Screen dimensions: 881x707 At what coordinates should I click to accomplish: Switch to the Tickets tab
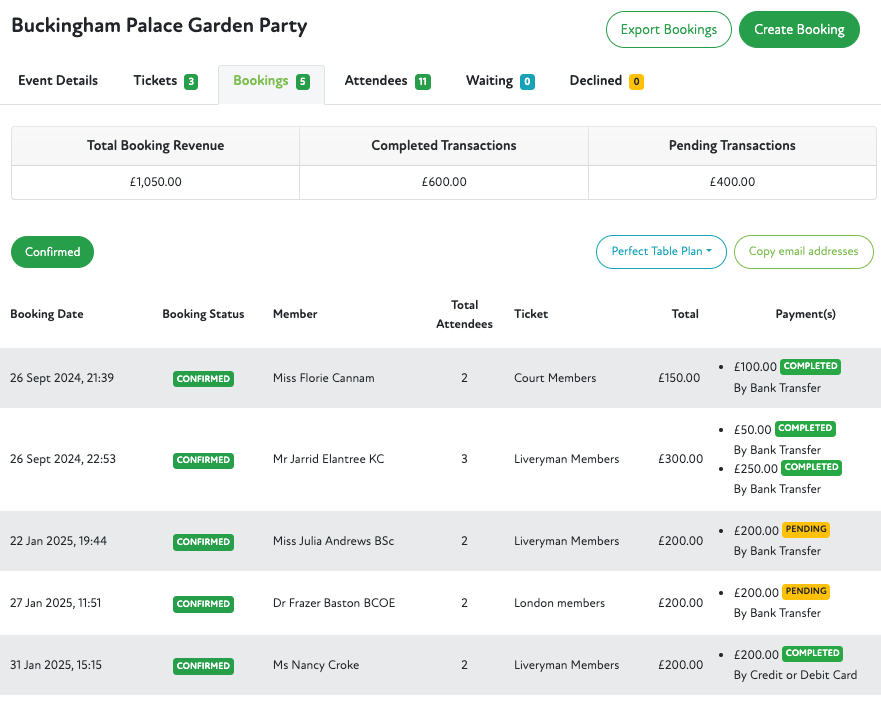pos(164,81)
